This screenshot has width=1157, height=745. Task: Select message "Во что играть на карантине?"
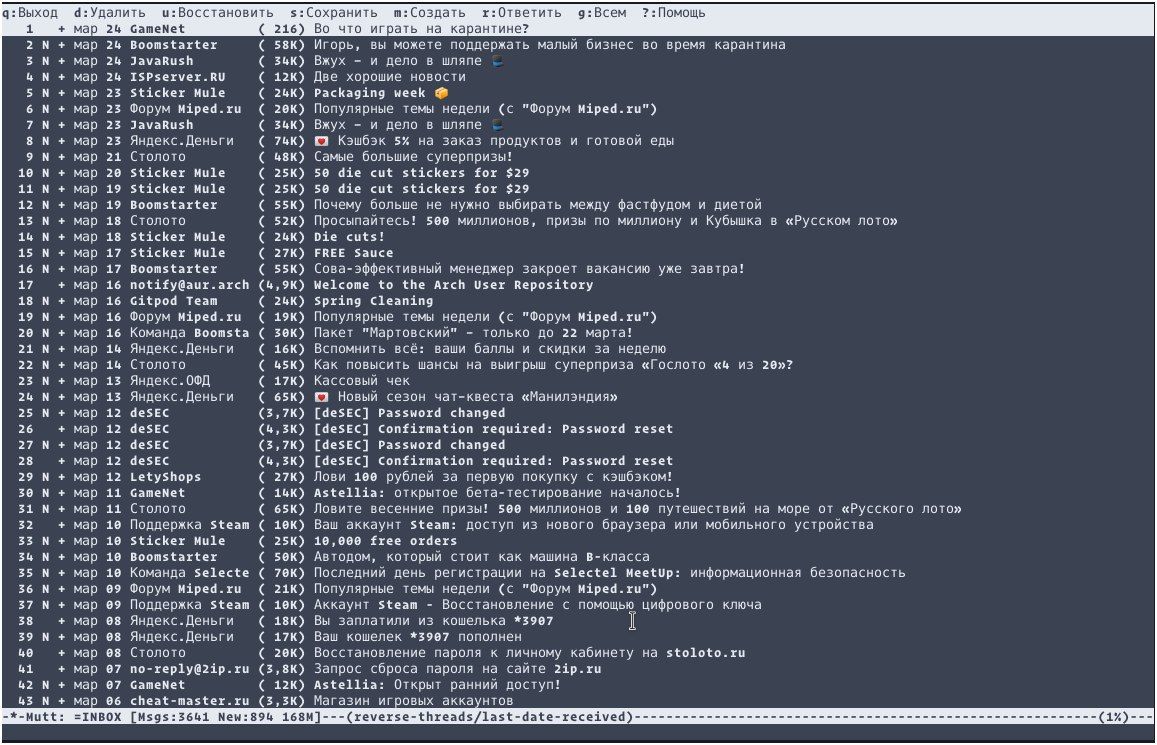point(578,29)
